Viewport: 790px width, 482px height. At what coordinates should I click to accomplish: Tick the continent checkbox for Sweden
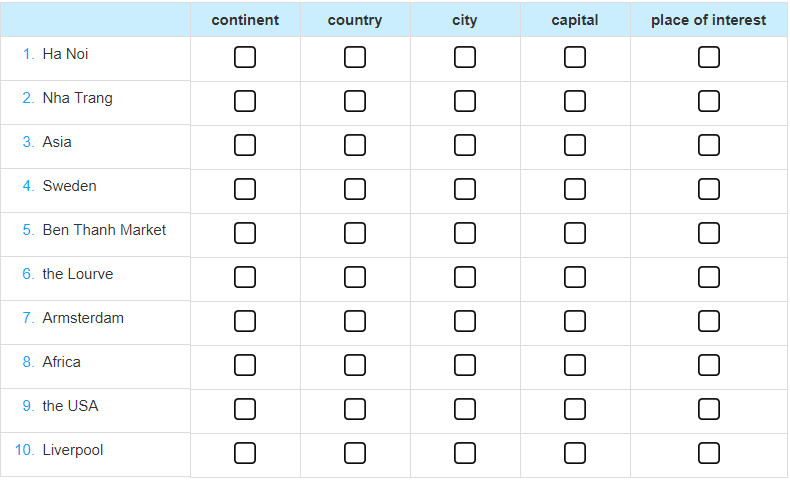[245, 189]
